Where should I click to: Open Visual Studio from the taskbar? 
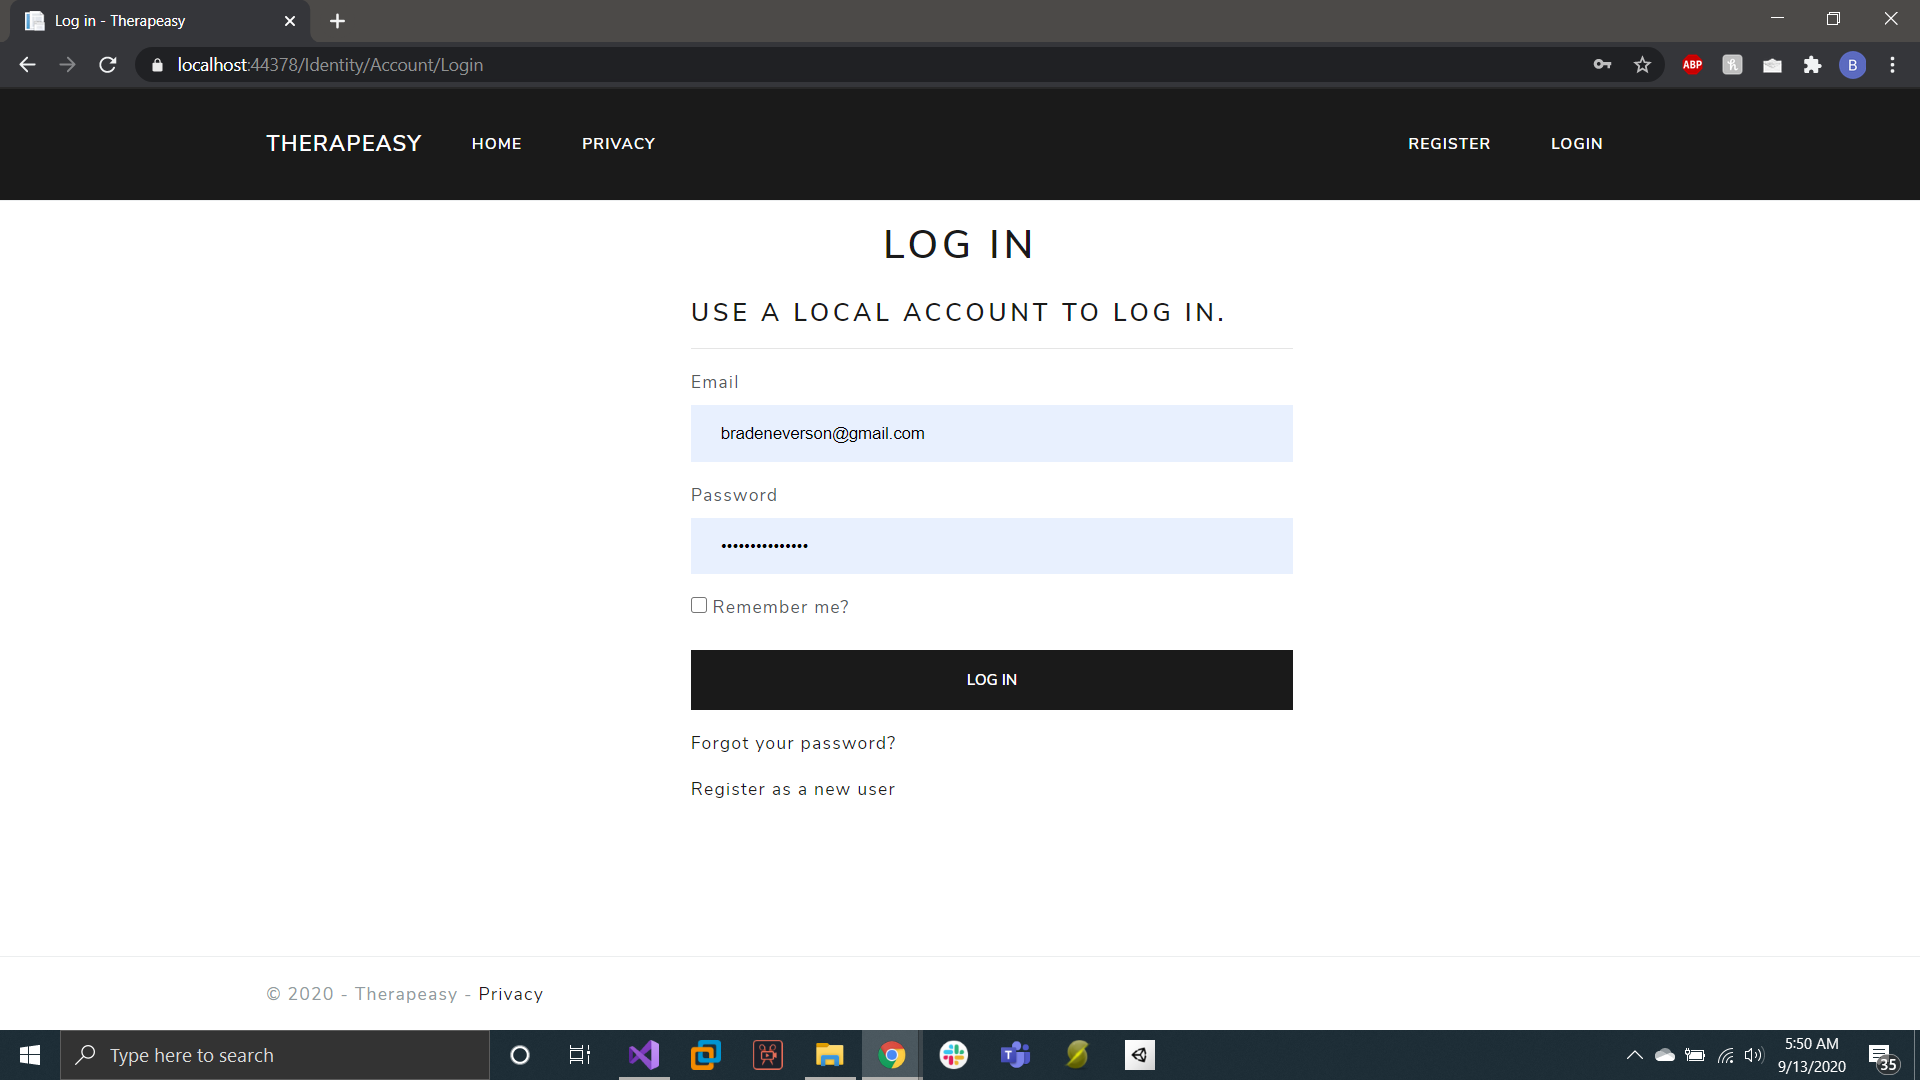644,1055
